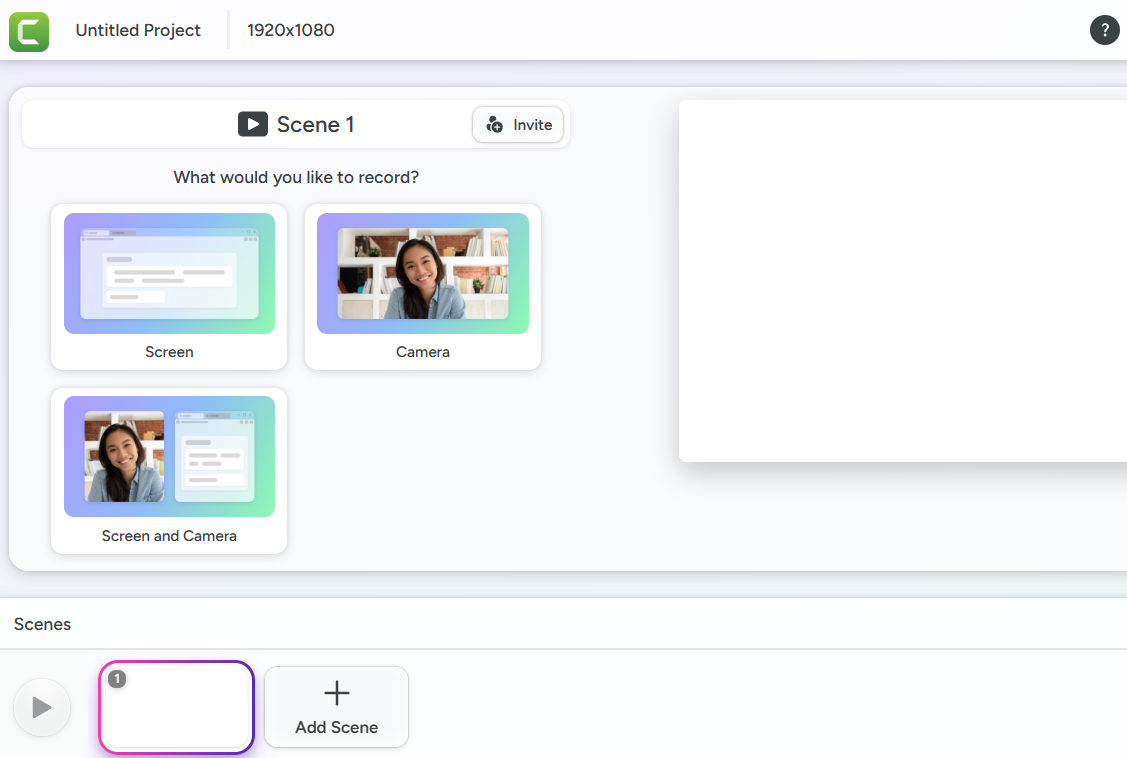
Task: Rename the Untitled Project title
Action: point(138,30)
